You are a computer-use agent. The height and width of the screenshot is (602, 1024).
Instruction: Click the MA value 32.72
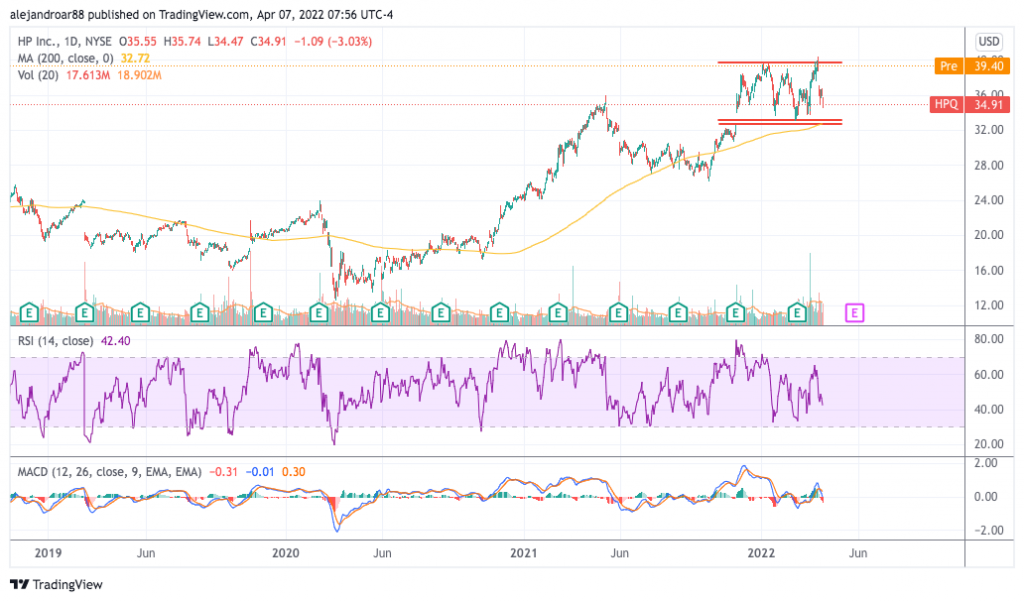[135, 58]
